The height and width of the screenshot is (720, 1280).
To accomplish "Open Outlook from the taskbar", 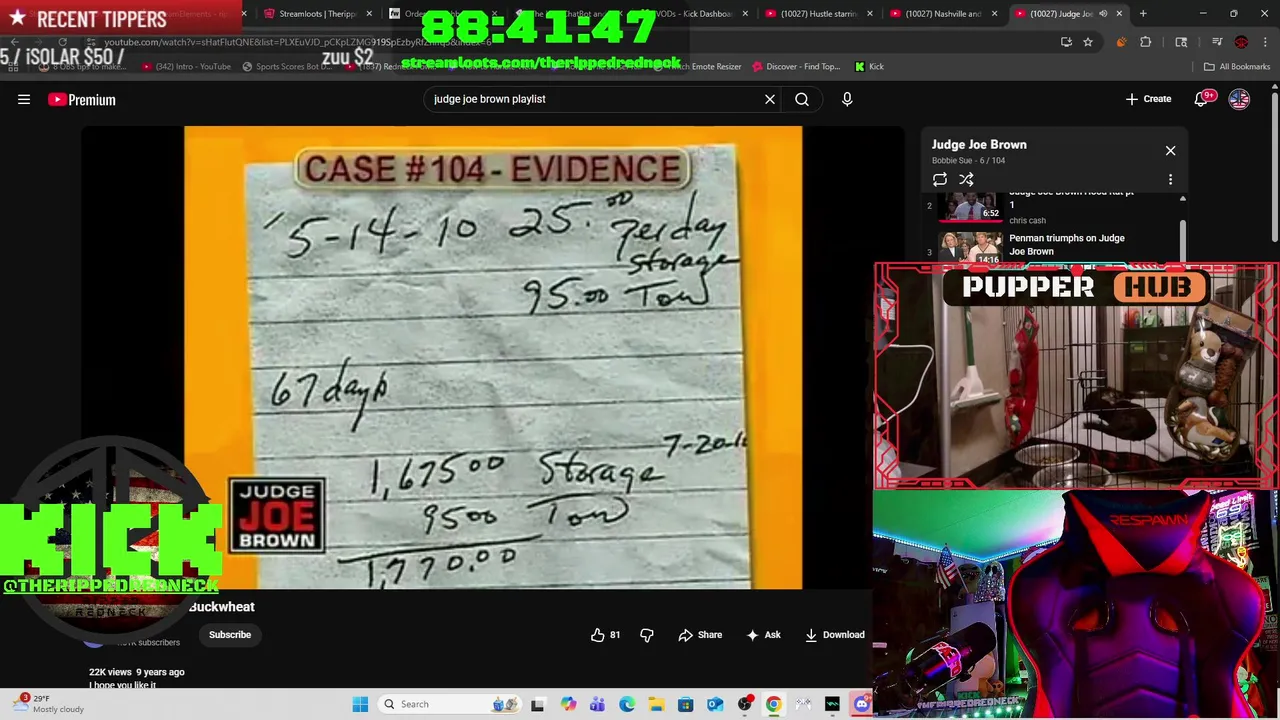I will 715,704.
